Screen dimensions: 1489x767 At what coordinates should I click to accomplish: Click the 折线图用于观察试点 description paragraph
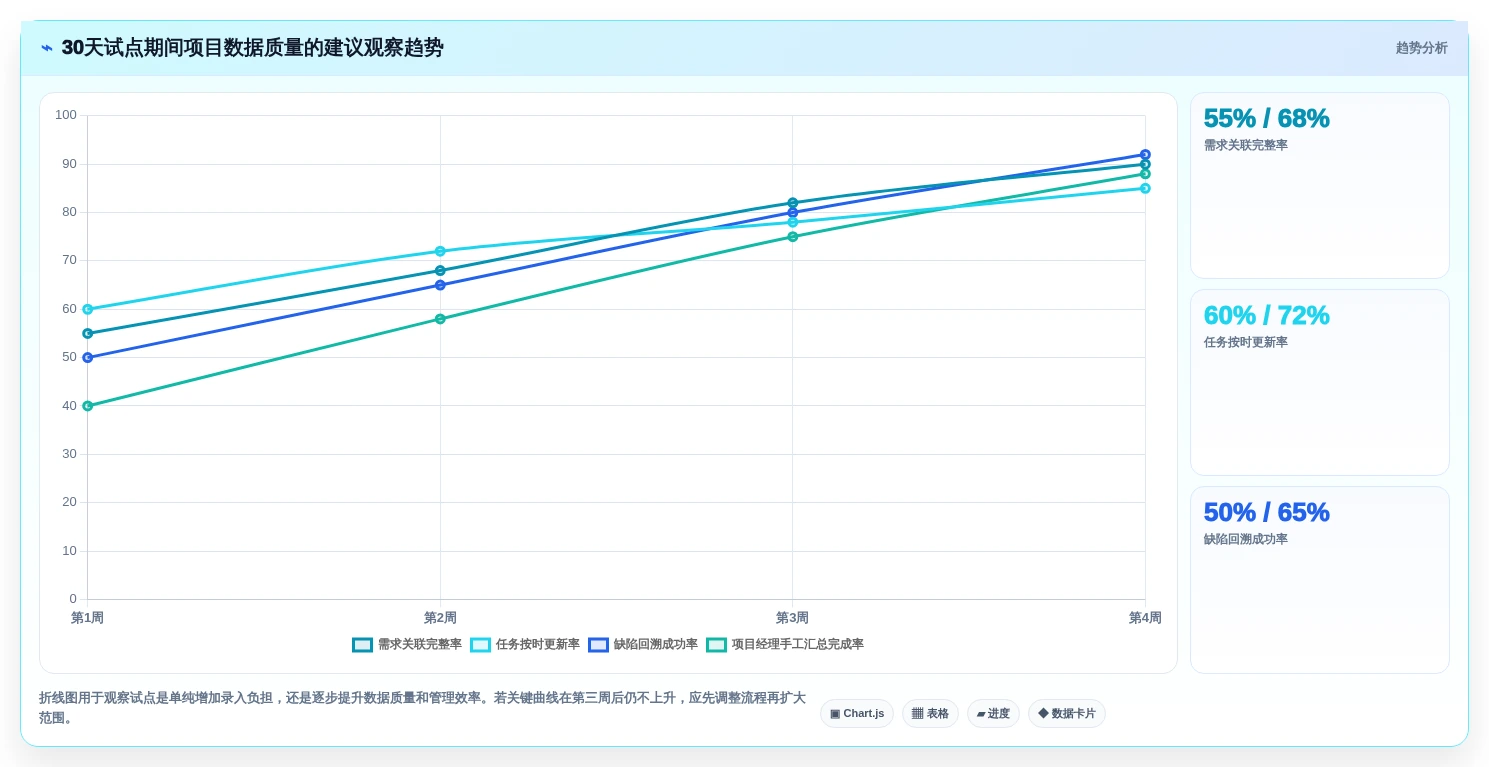[x=422, y=708]
